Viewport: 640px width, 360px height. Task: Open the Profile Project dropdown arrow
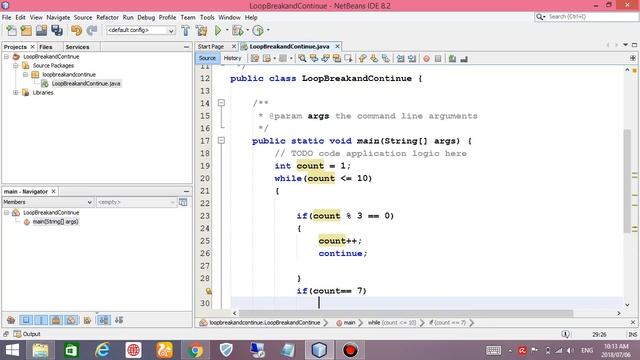tap(268, 30)
